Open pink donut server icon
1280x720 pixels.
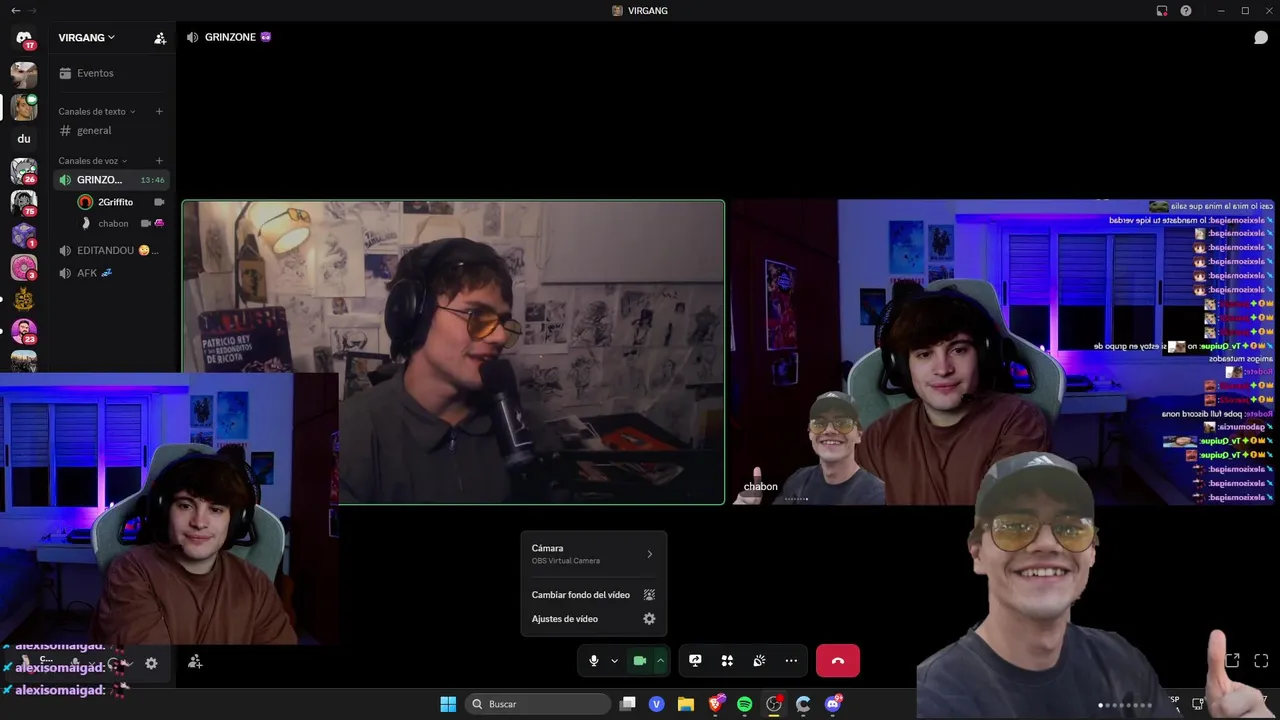pos(24,267)
